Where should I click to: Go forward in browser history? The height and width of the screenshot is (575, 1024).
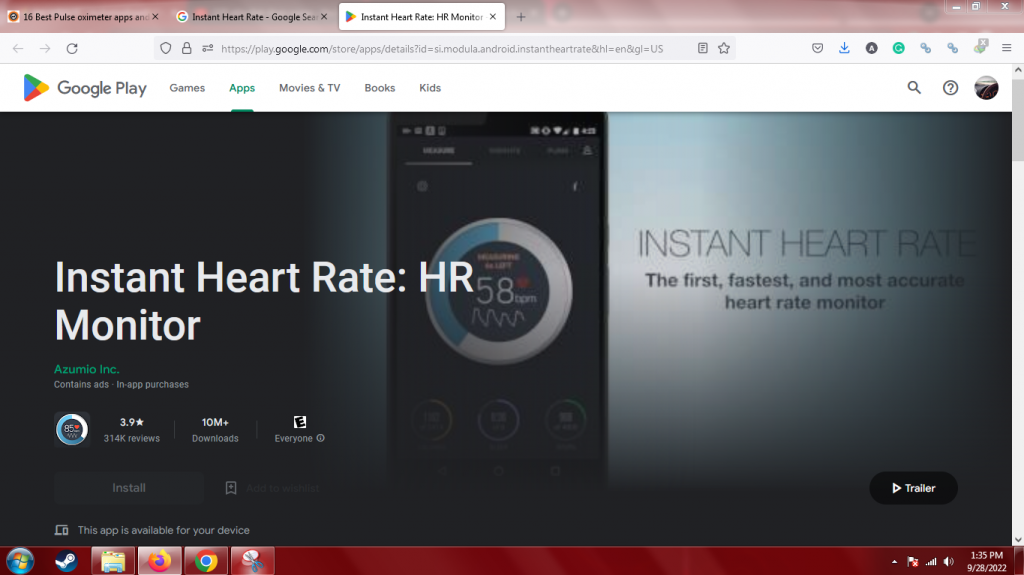tap(45, 48)
